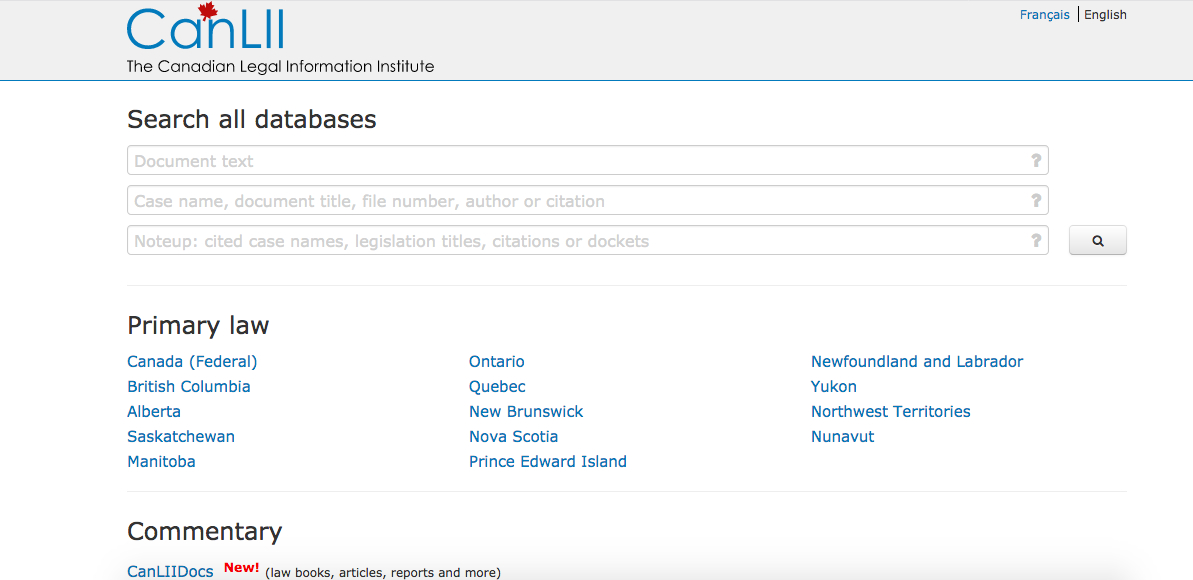
Task: Click the CanLII logo
Action: point(205,30)
